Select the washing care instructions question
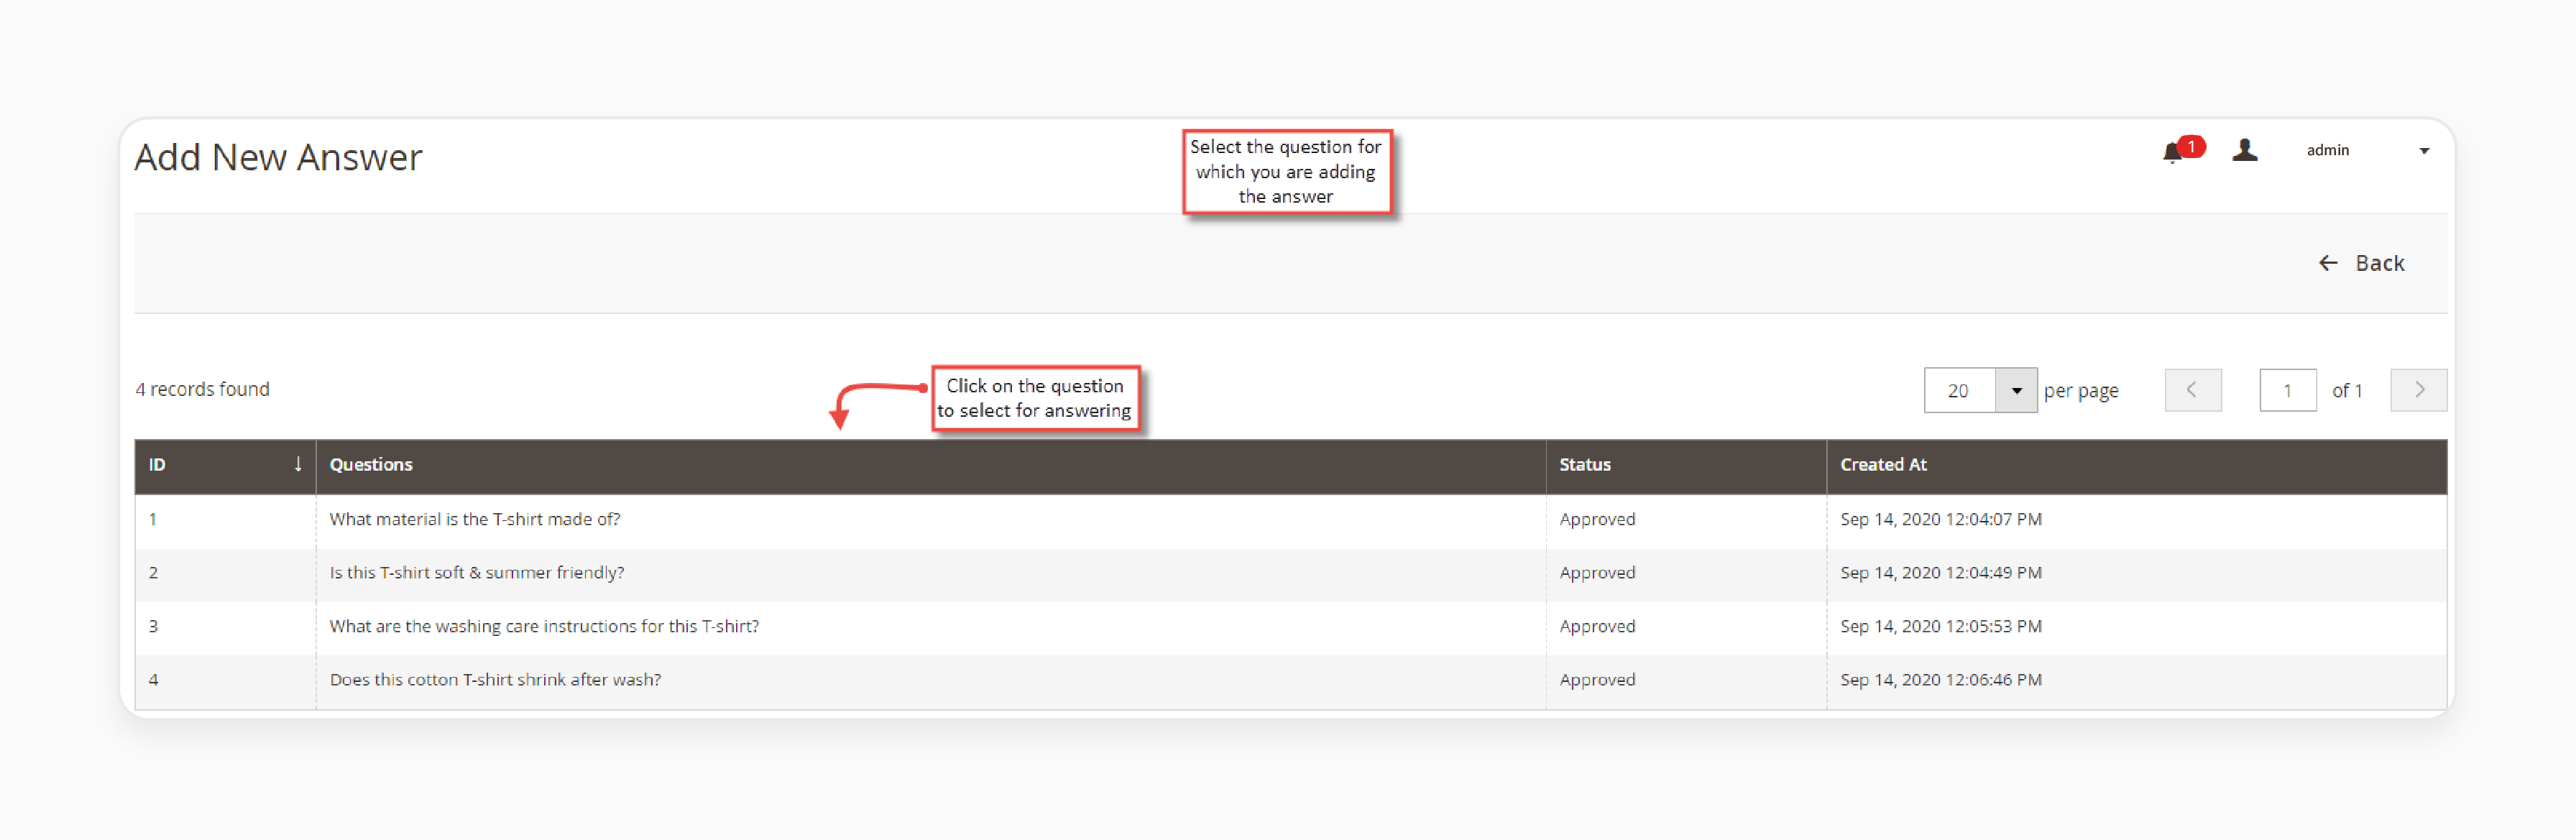 (544, 626)
